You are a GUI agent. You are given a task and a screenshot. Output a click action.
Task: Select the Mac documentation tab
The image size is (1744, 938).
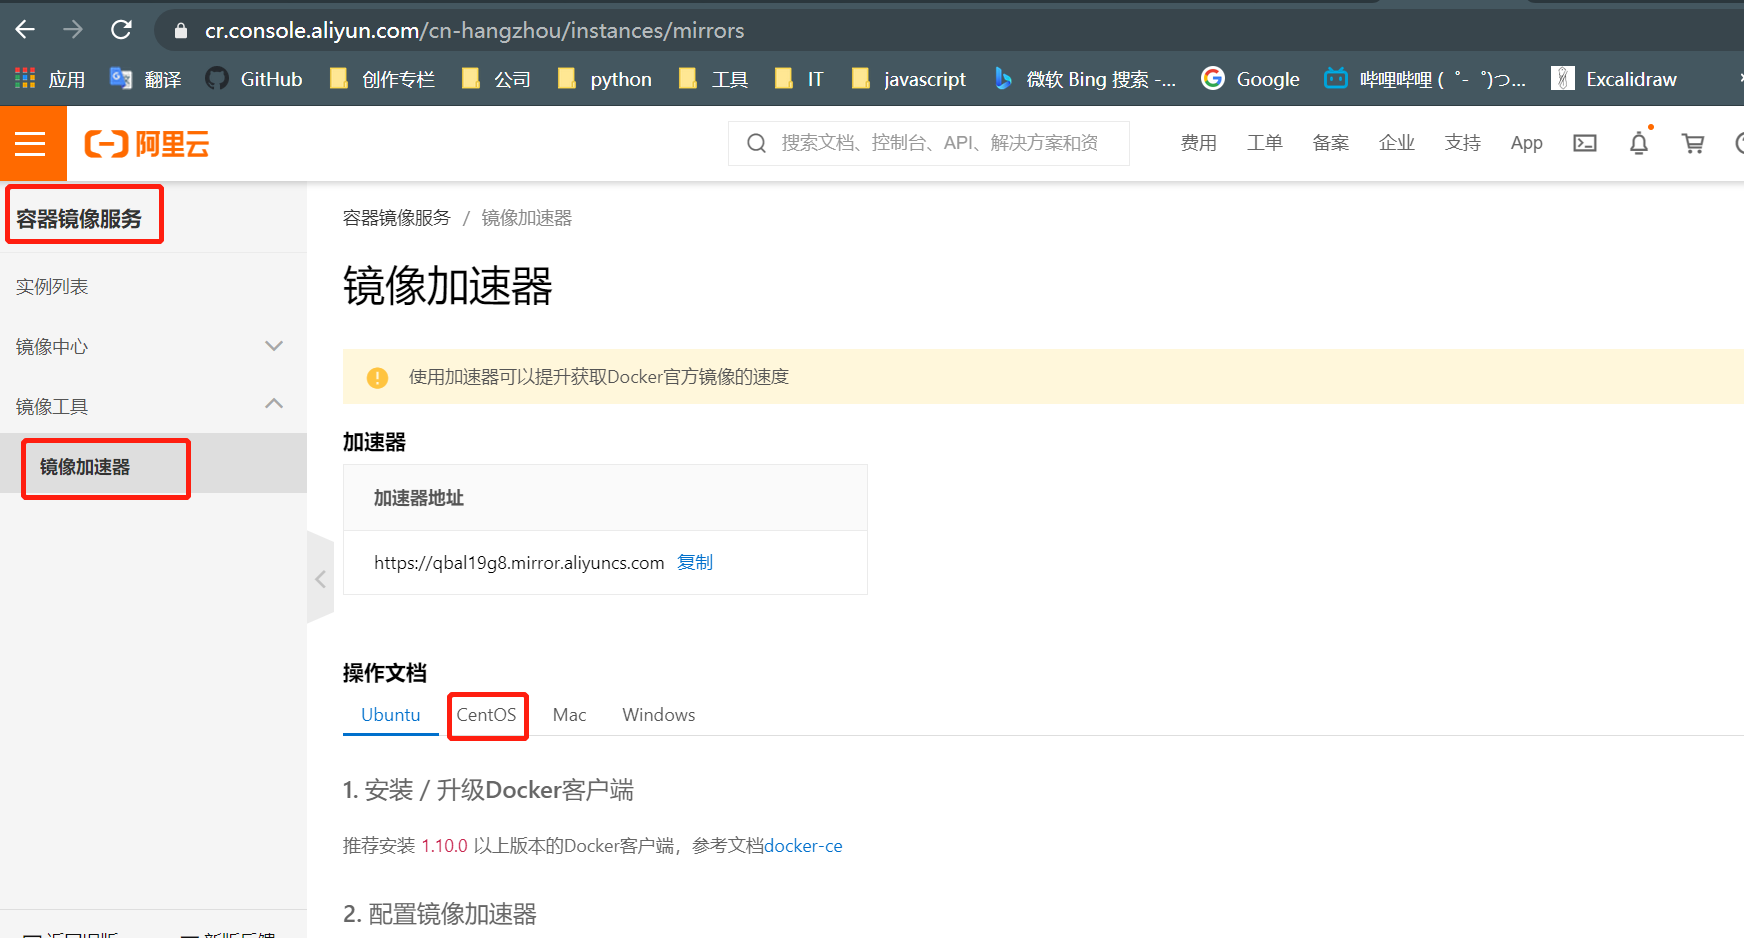click(569, 715)
